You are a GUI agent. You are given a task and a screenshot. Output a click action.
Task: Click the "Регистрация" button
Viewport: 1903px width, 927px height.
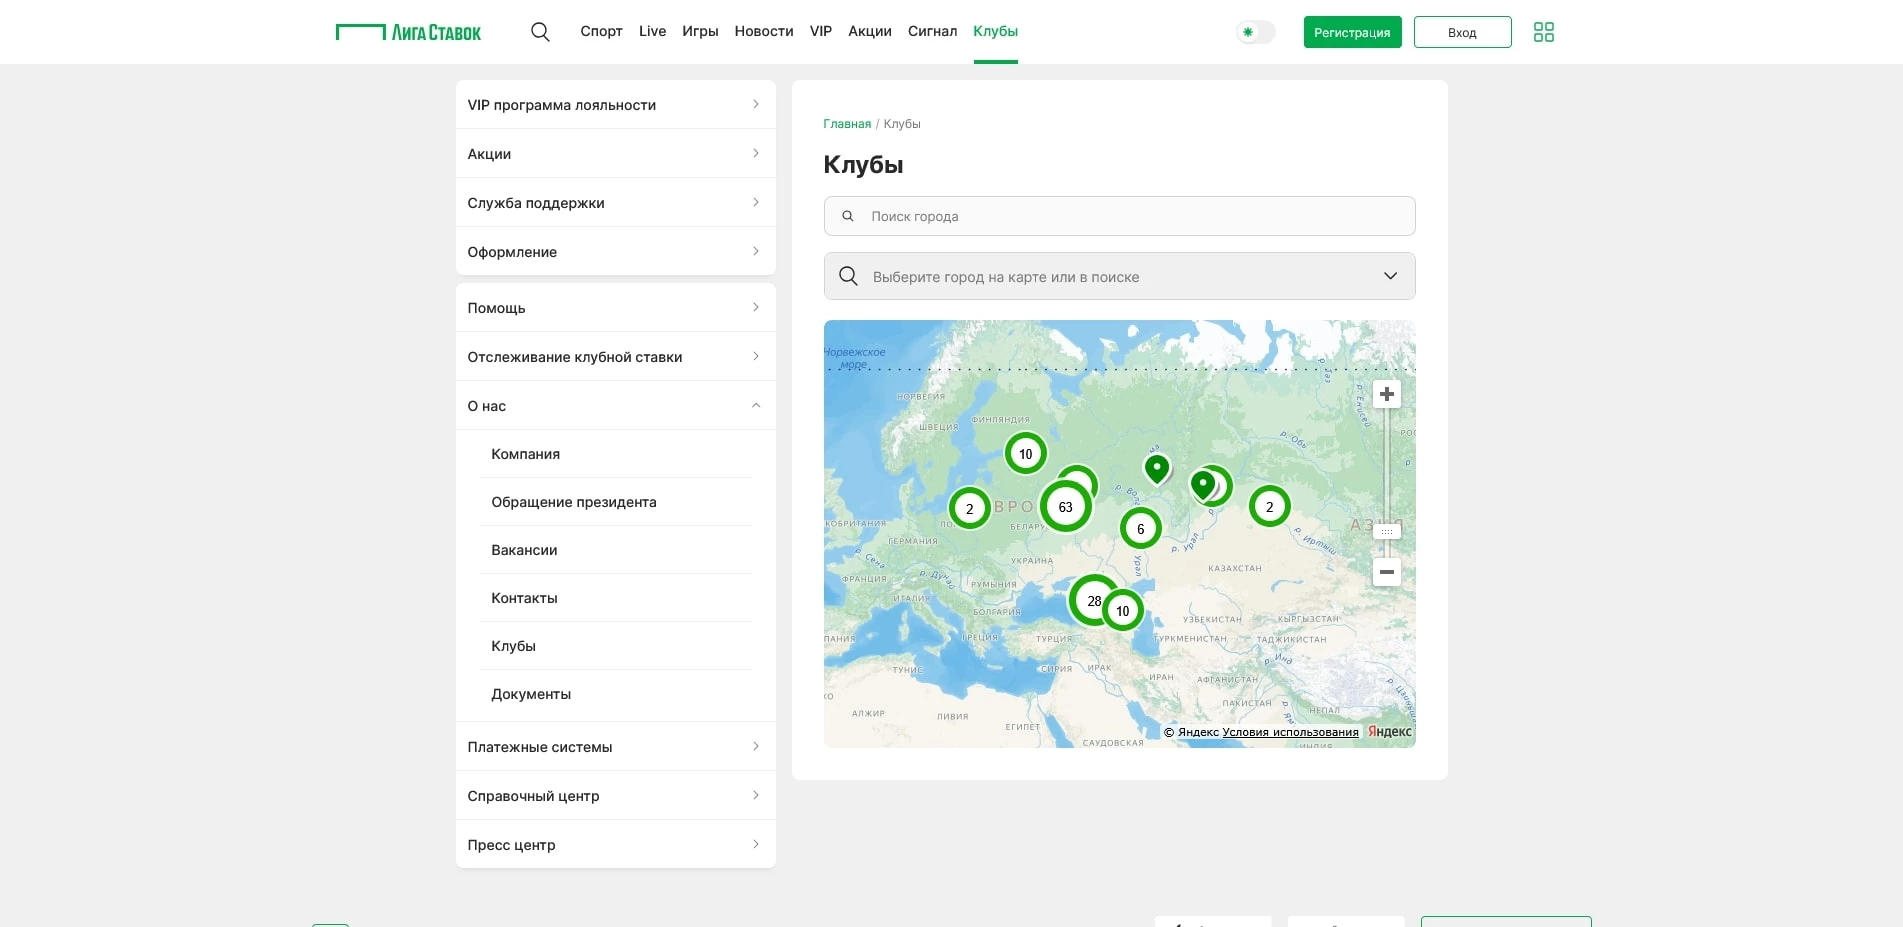pyautogui.click(x=1352, y=32)
